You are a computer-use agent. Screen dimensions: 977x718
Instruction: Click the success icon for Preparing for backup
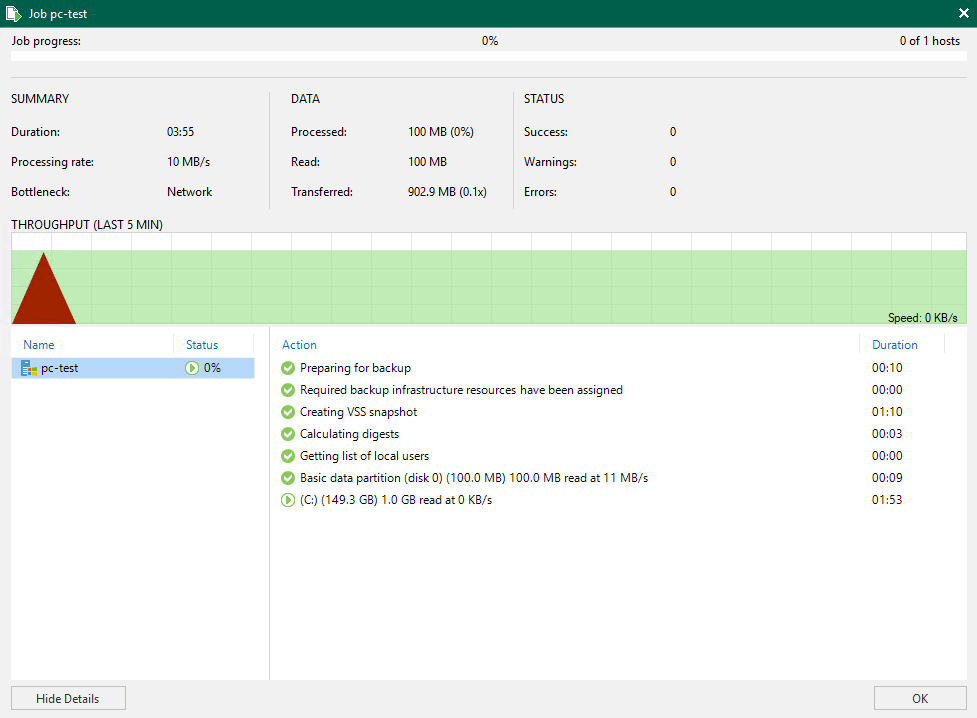(x=288, y=368)
